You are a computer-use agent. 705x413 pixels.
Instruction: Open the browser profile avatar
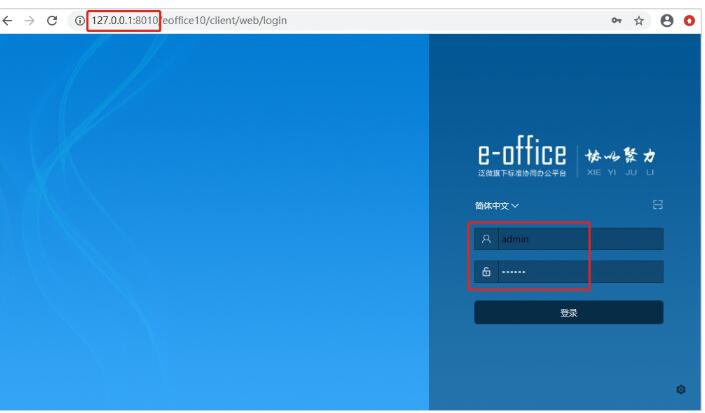pyautogui.click(x=667, y=21)
